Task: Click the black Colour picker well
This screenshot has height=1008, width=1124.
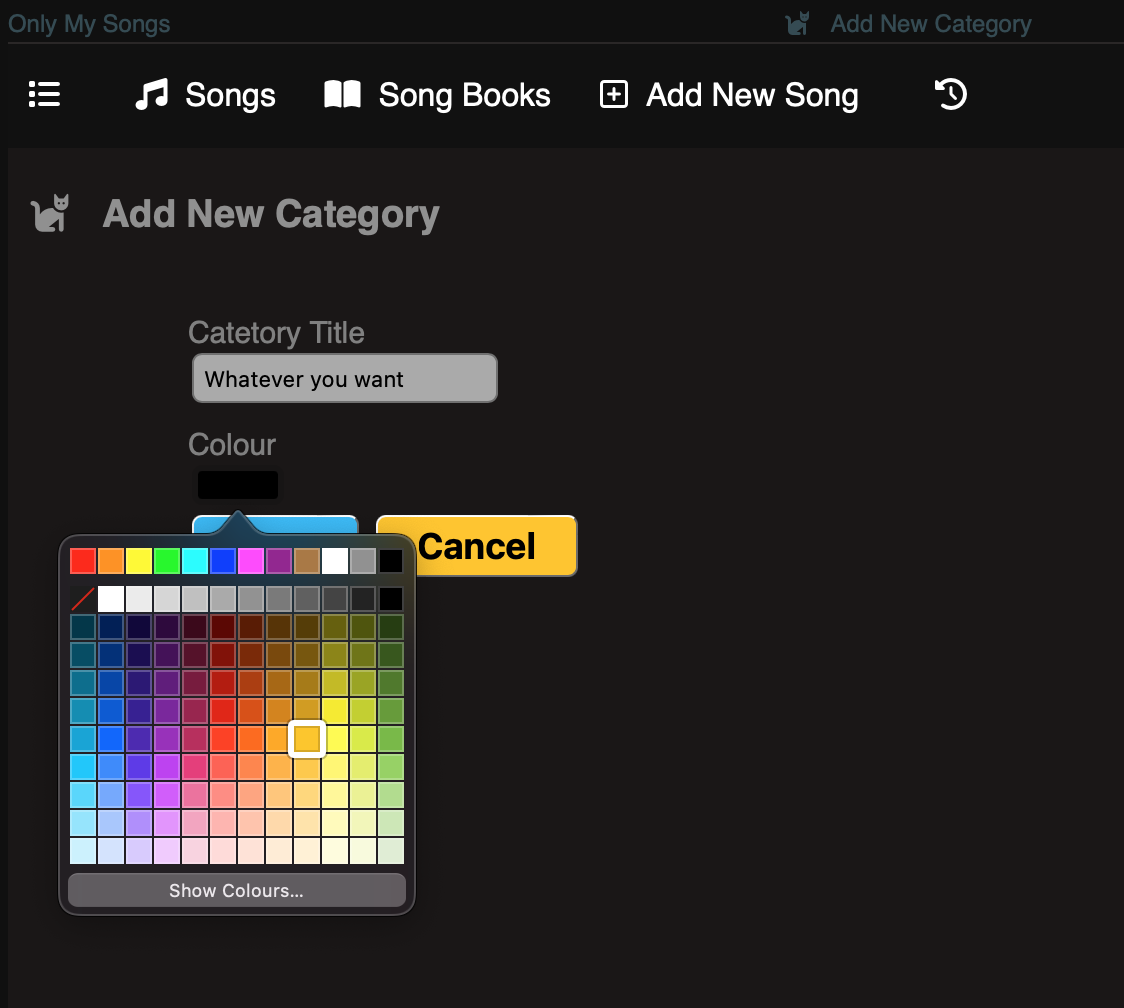Action: (238, 485)
